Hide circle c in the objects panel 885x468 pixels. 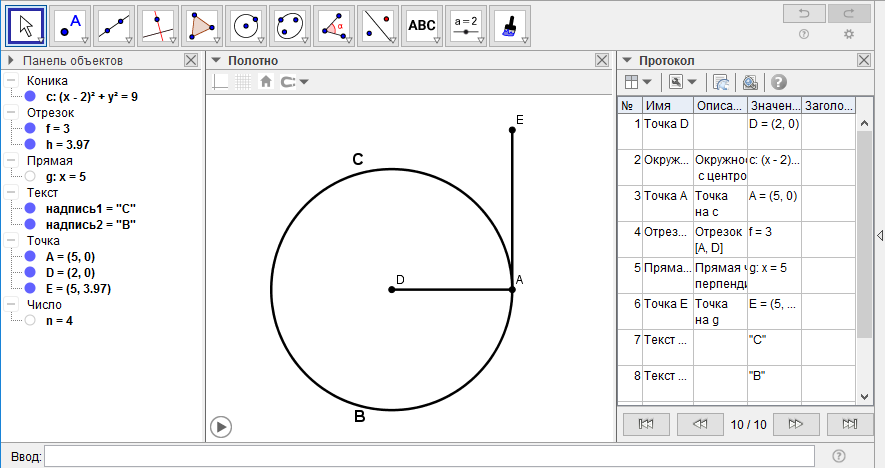coord(30,97)
